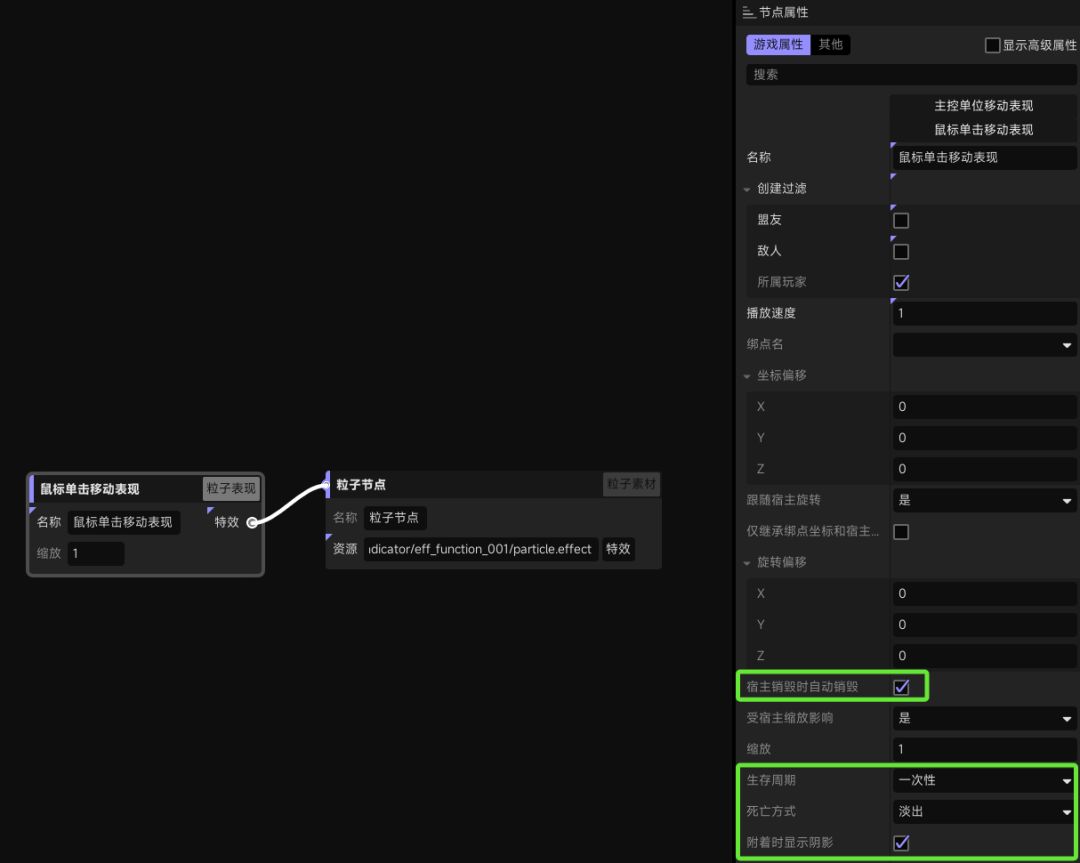The height and width of the screenshot is (863, 1080).
Task: Click the 粒子素材 type badge on node
Action: tap(631, 484)
